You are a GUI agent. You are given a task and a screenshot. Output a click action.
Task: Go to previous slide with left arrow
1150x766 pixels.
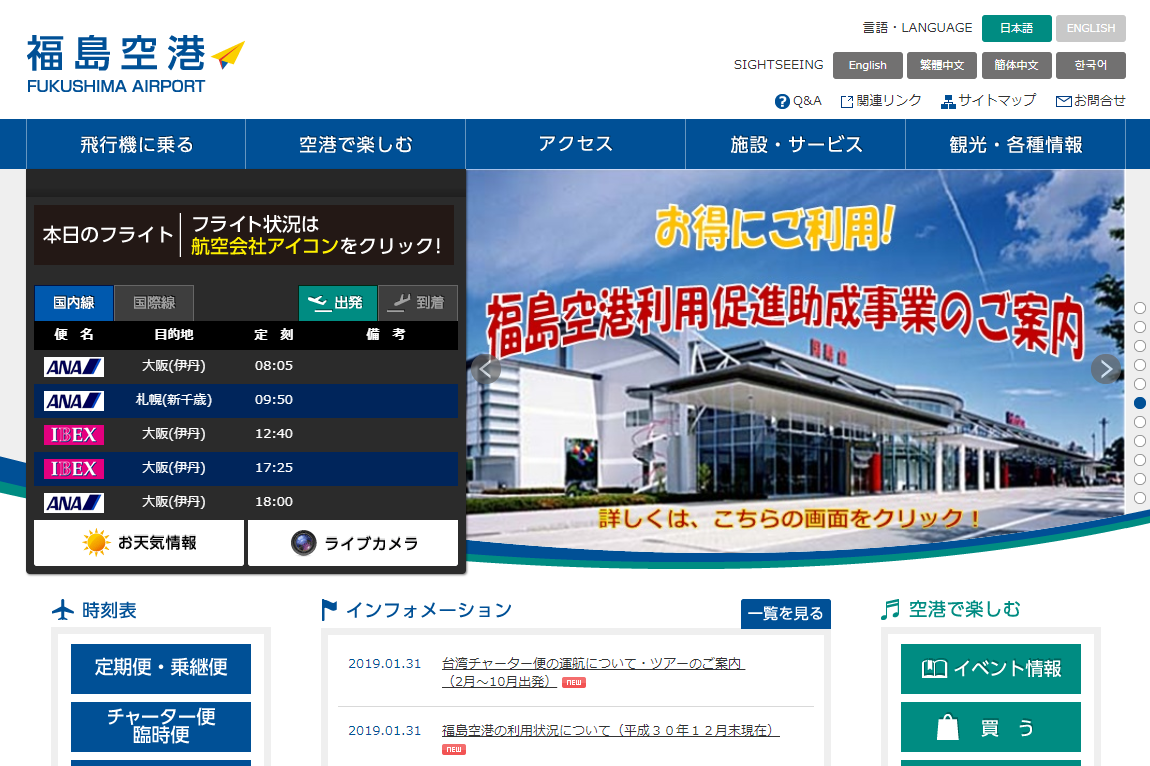tap(486, 369)
